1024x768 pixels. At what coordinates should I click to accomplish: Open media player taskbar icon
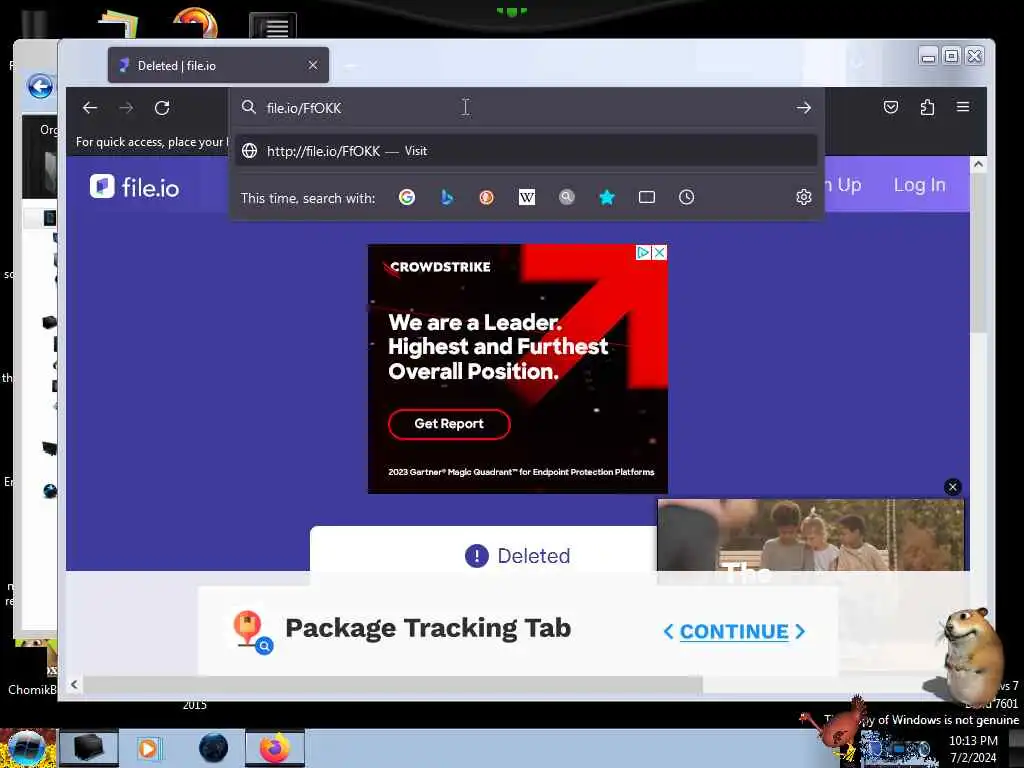[149, 748]
